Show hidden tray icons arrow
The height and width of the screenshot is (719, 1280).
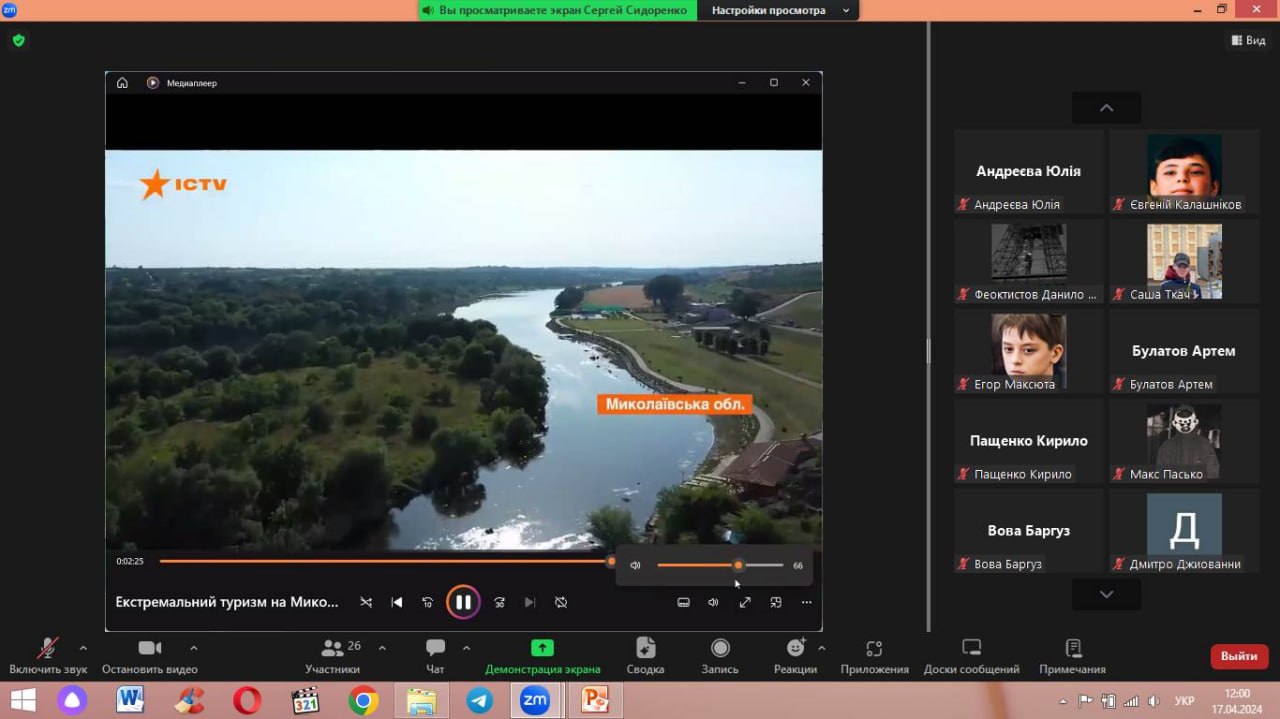pos(1063,701)
